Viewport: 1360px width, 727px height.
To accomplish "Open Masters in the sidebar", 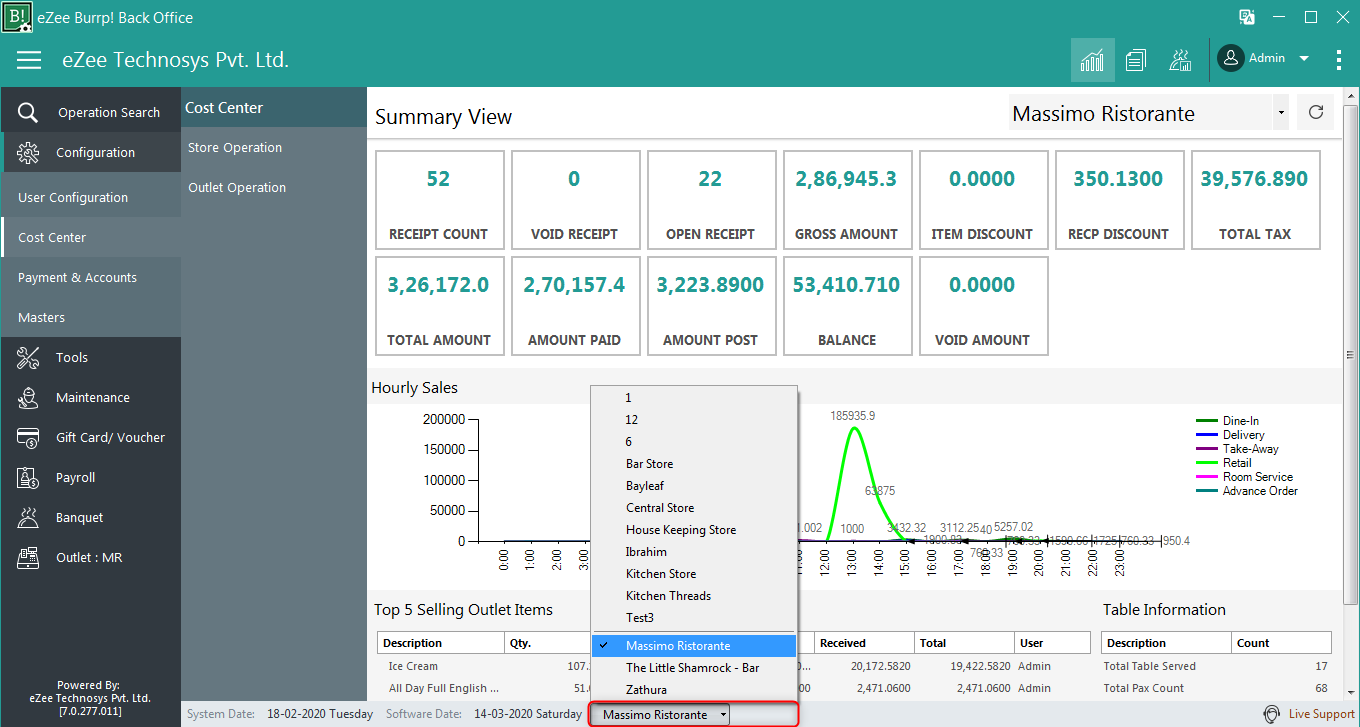I will pyautogui.click(x=90, y=317).
